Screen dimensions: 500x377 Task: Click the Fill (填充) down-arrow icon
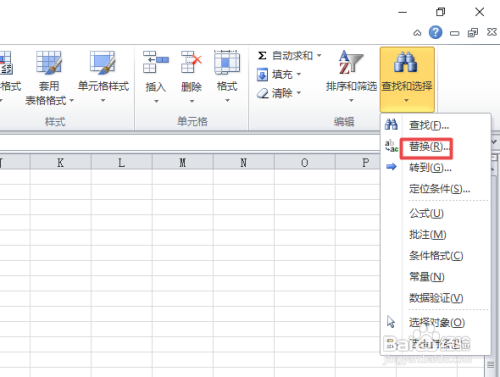[262, 74]
